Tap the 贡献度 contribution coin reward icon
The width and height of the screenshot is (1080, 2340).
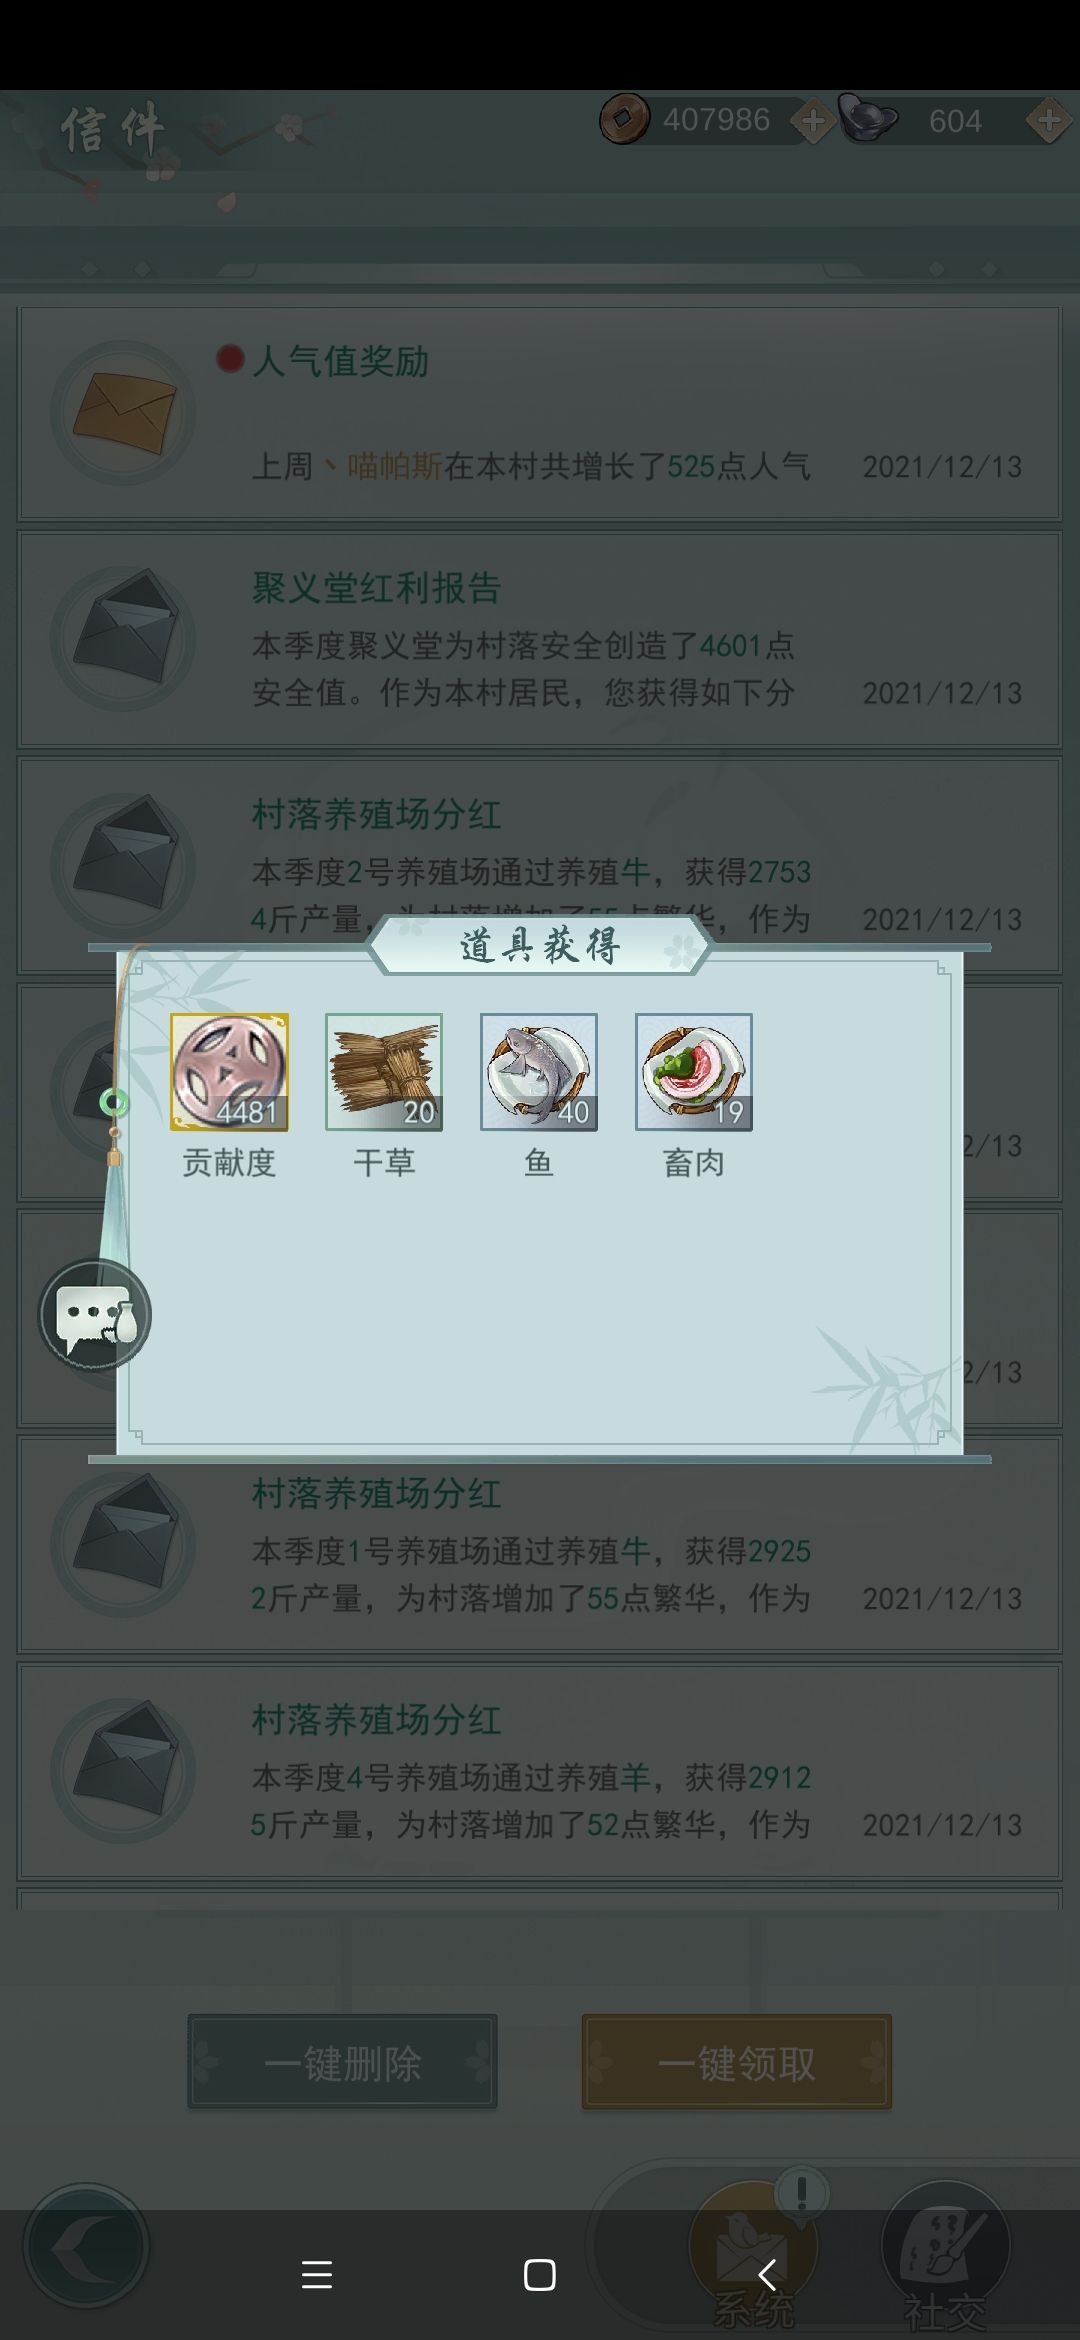coord(229,1072)
